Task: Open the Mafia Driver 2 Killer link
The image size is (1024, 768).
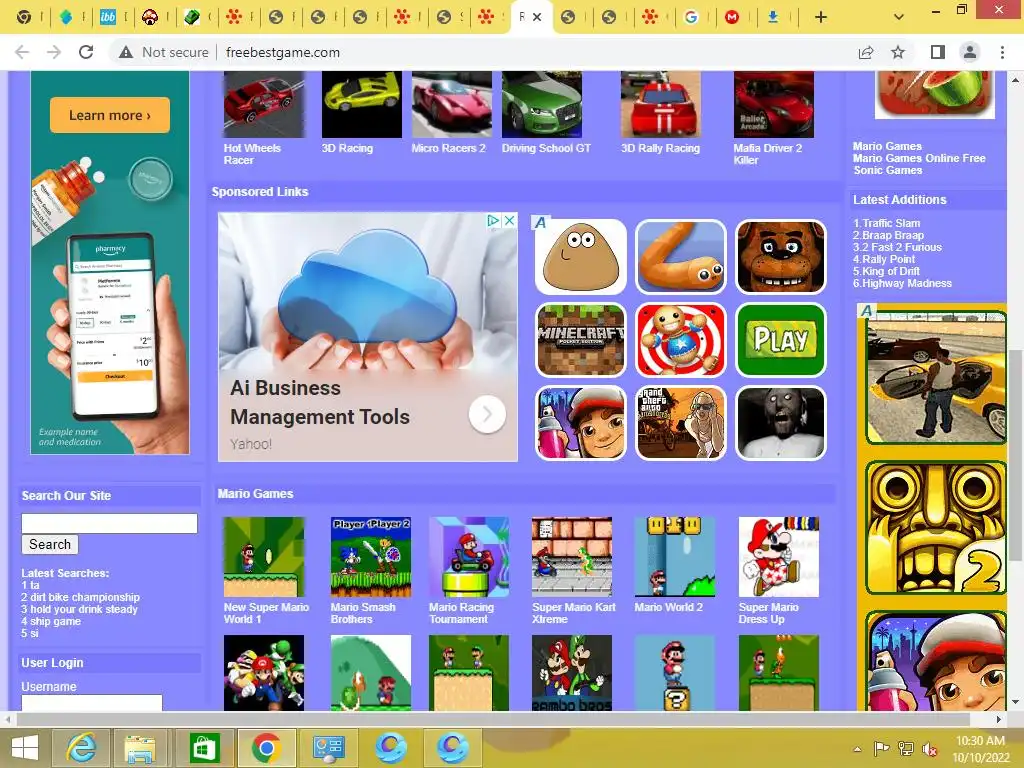Action: (x=768, y=154)
